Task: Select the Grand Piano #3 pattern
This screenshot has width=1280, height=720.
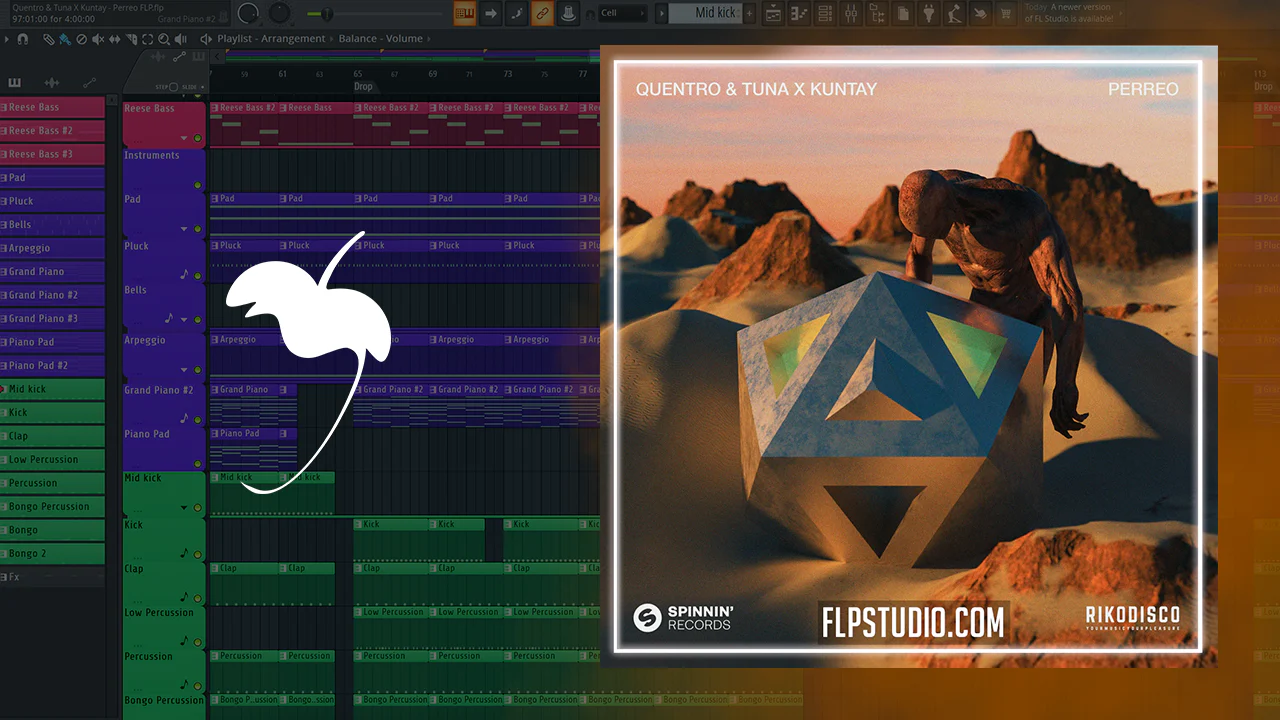Action: pos(52,319)
